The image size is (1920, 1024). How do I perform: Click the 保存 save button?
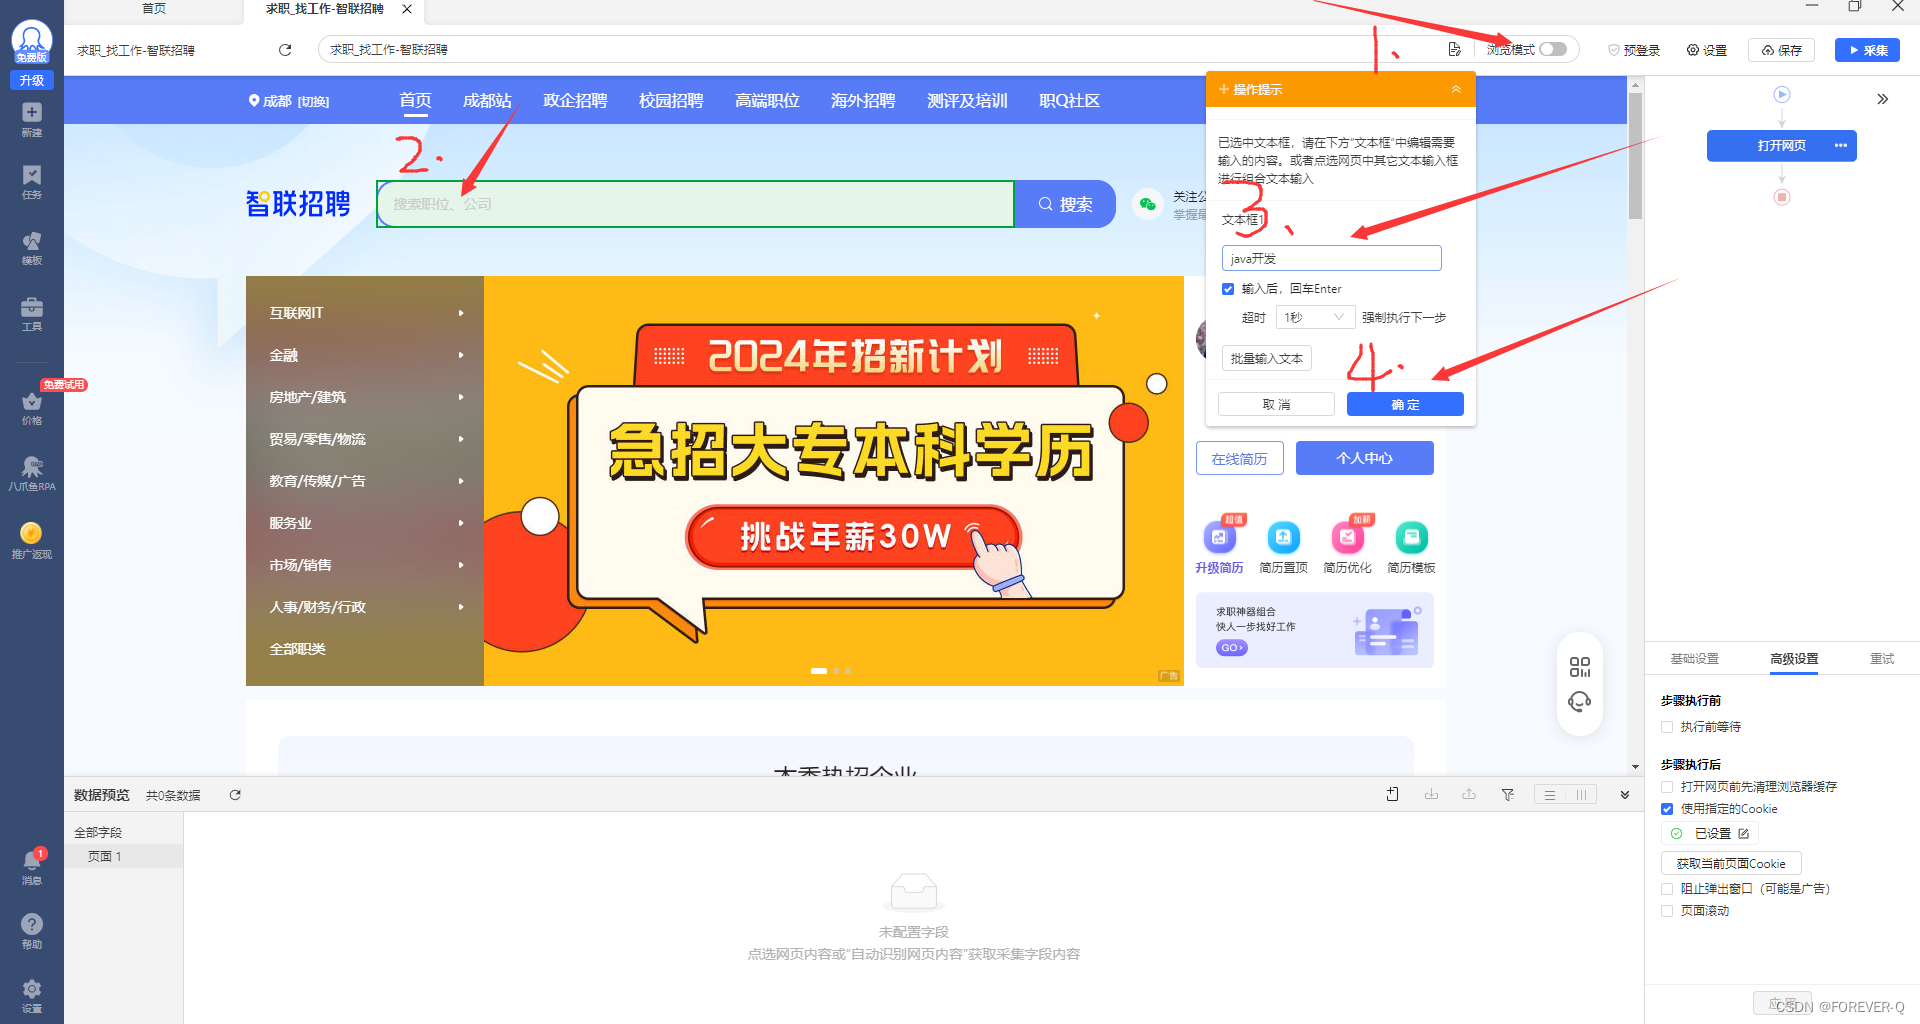1782,50
